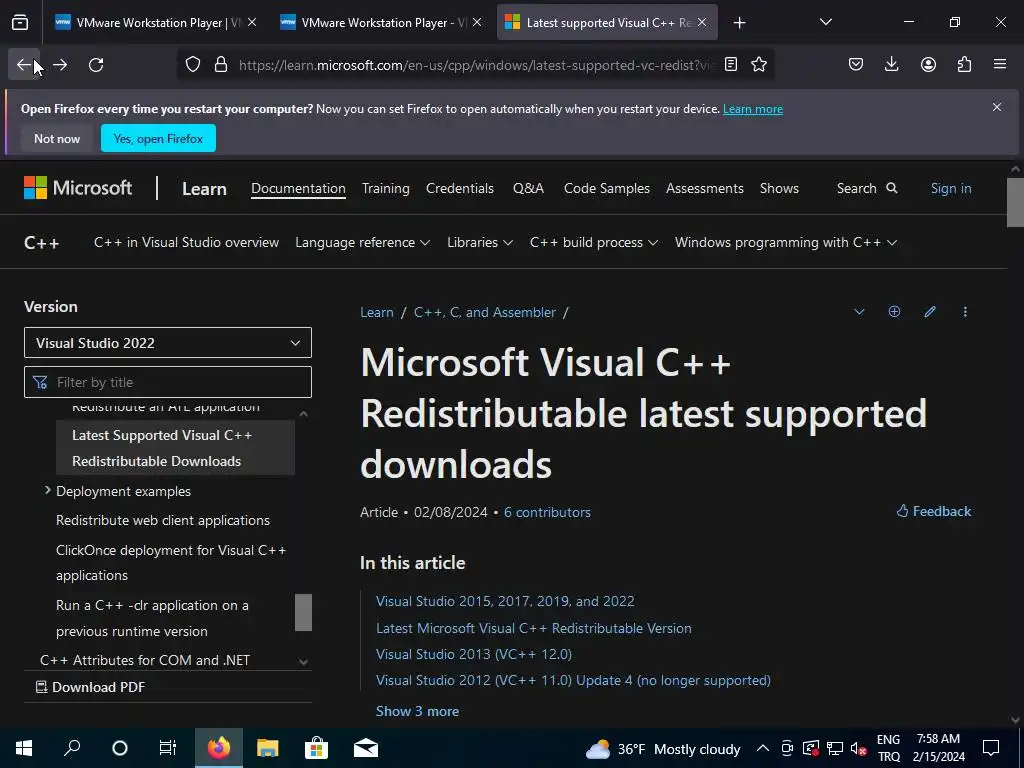Open the Firefox account icon
The width and height of the screenshot is (1024, 768).
tap(928, 65)
